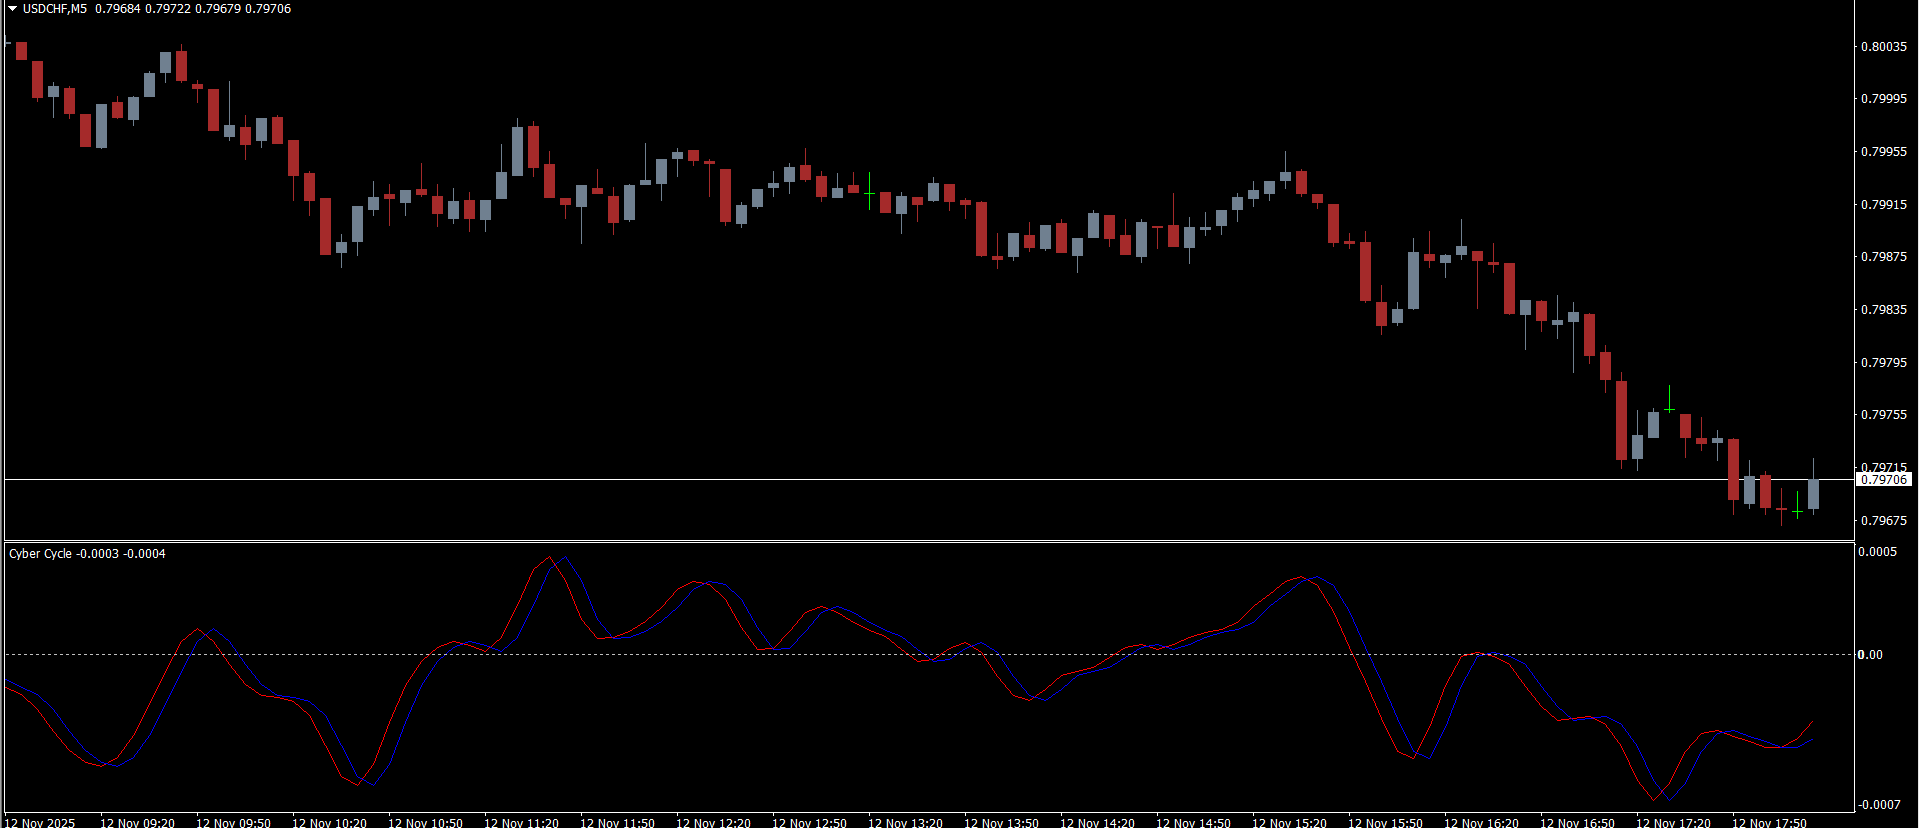Screen dimensions: 1919x828
Task: Click the red Cyber Cycle line's right end
Action: pos(1812,722)
